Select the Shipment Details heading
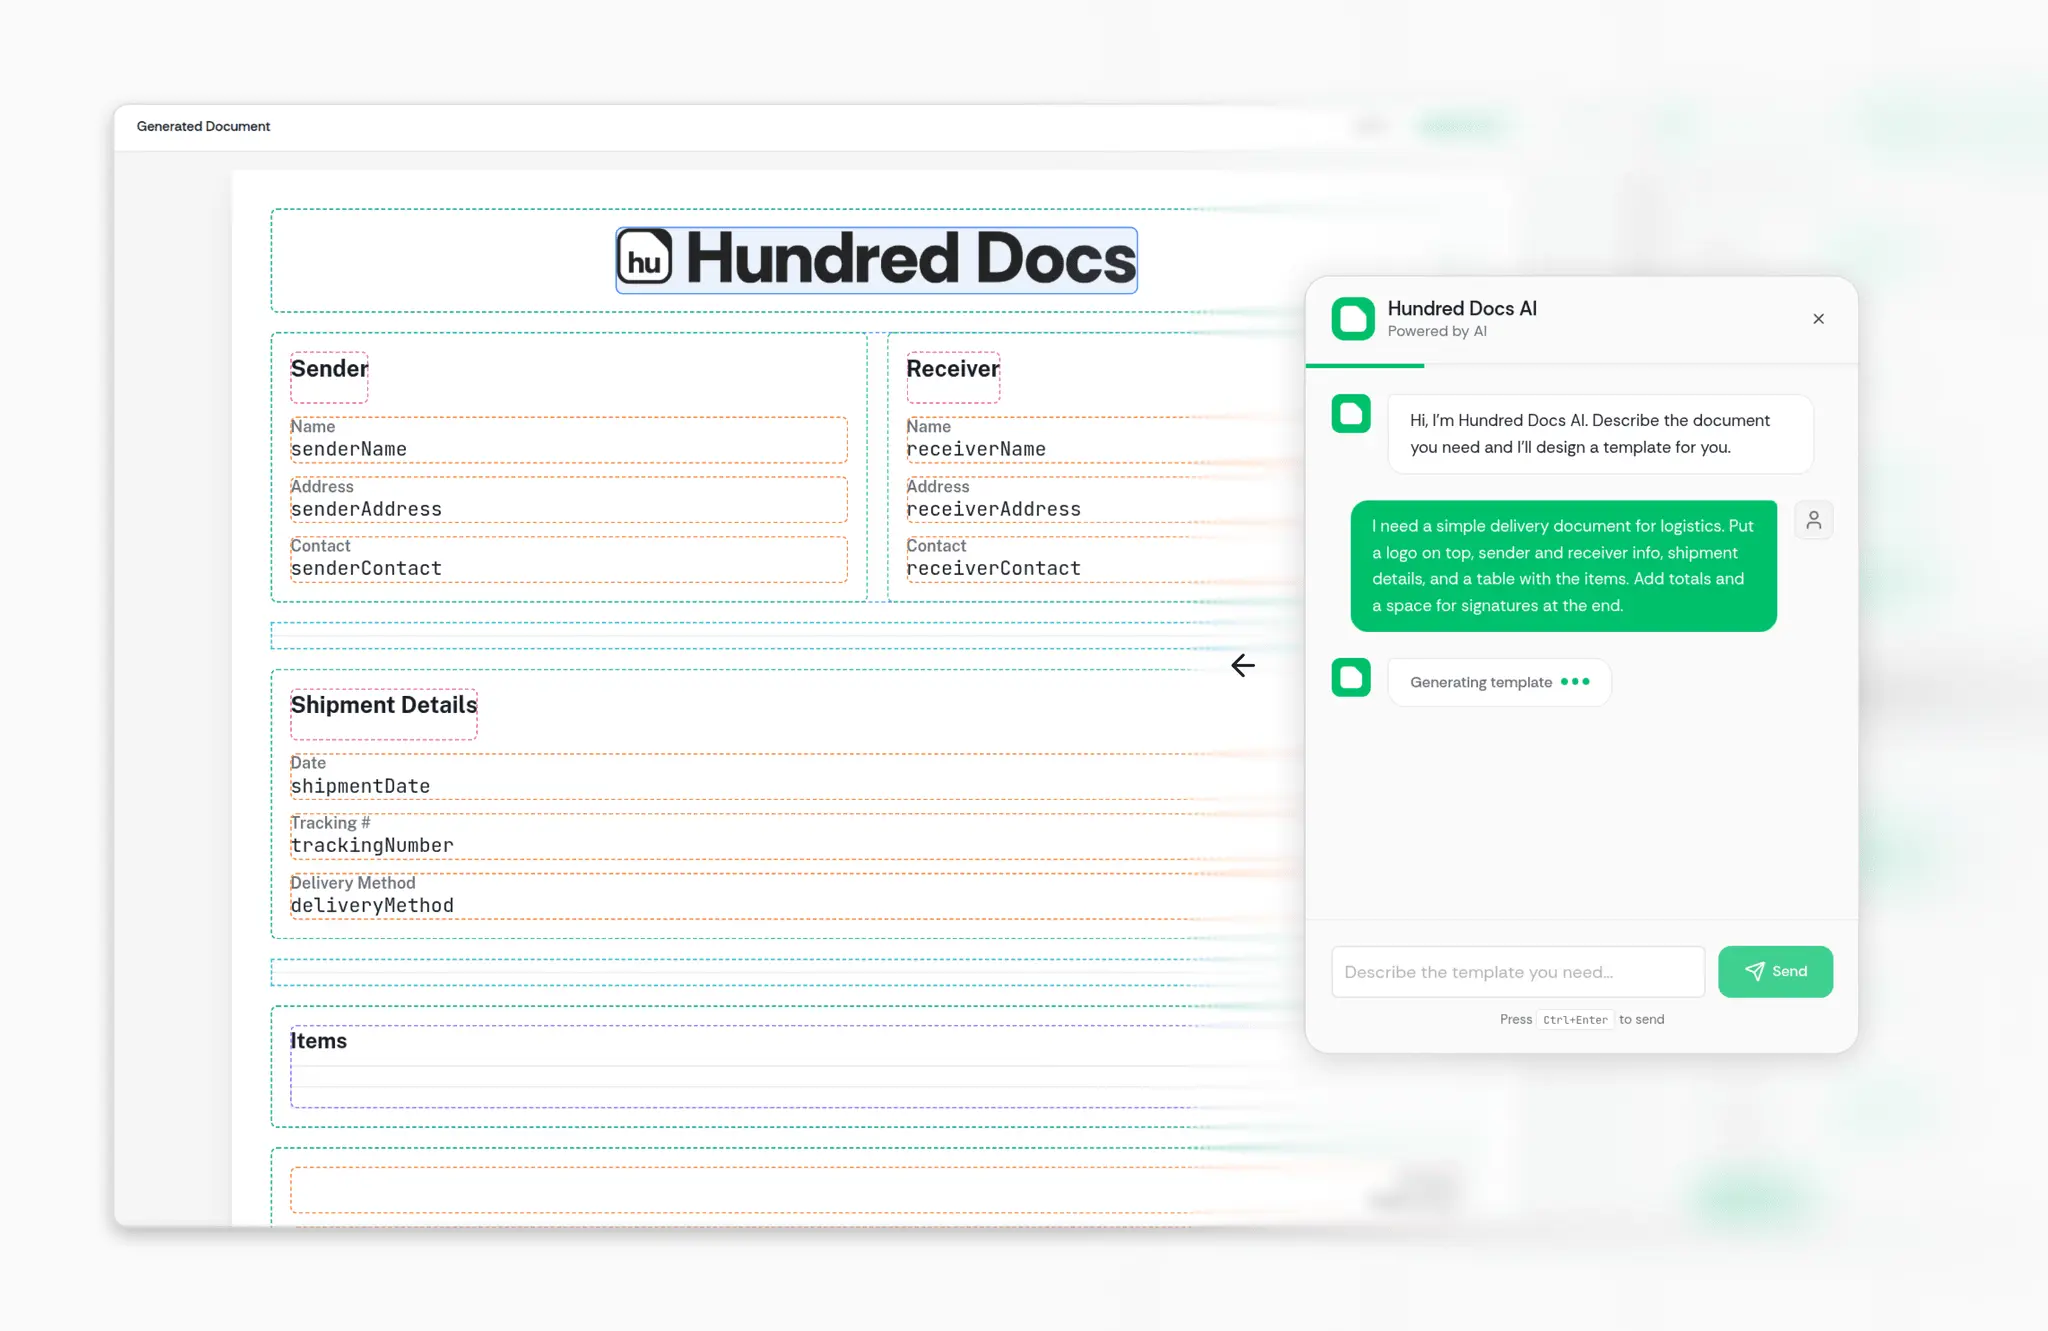The width and height of the screenshot is (2048, 1331). coord(383,713)
